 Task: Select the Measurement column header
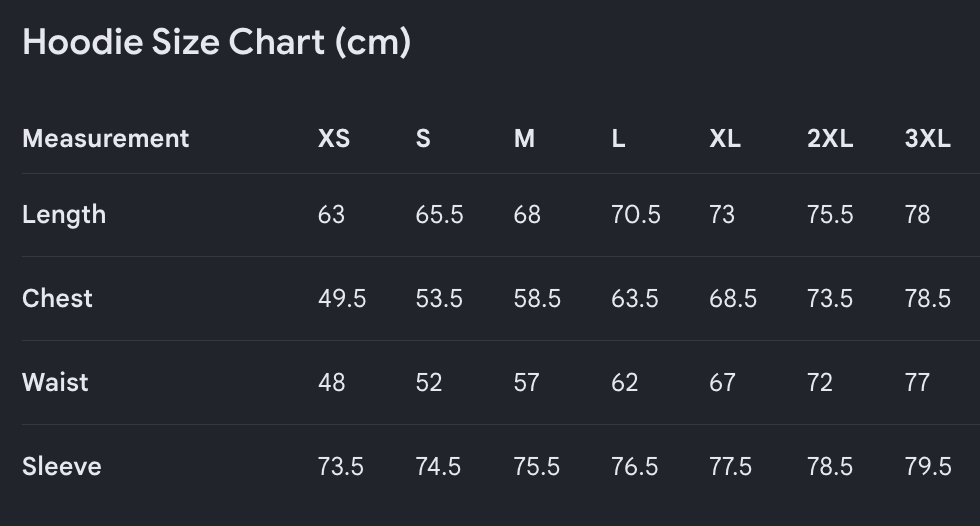[x=106, y=139]
